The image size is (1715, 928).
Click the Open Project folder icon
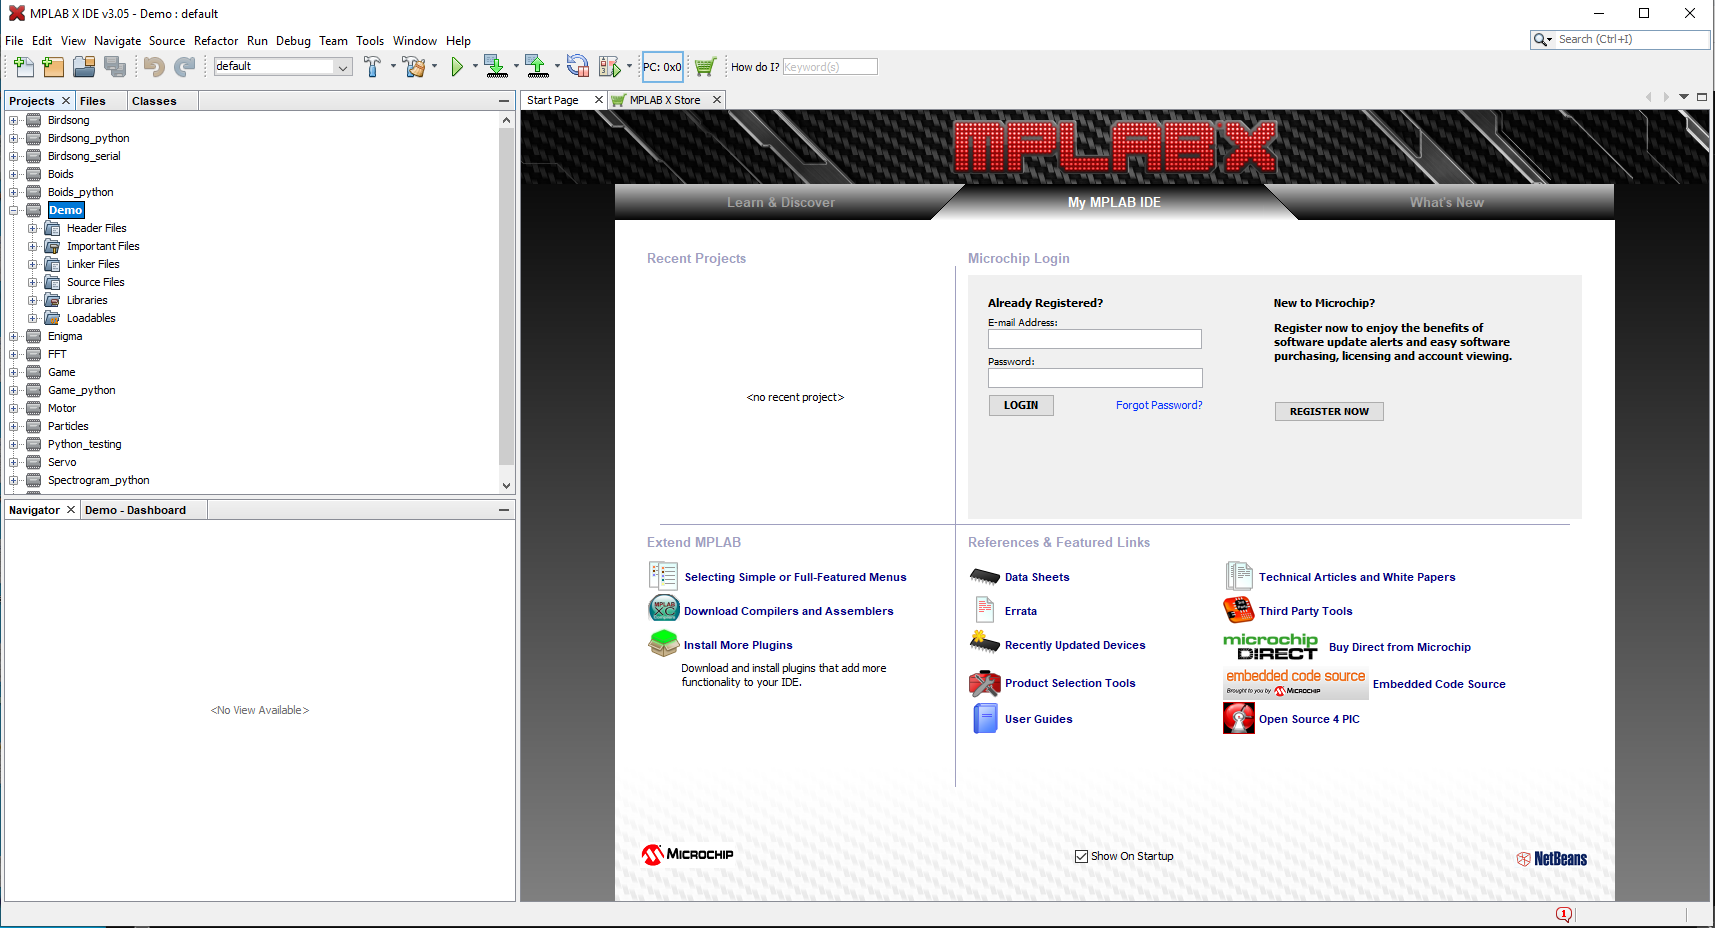(x=84, y=67)
